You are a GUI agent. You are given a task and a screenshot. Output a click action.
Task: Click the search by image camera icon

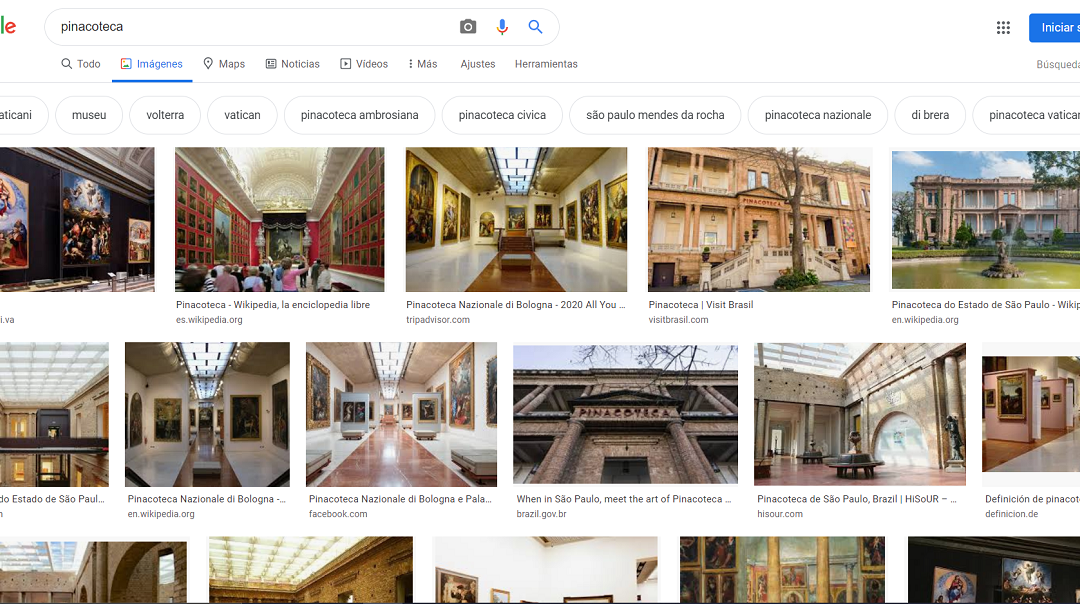click(x=468, y=27)
